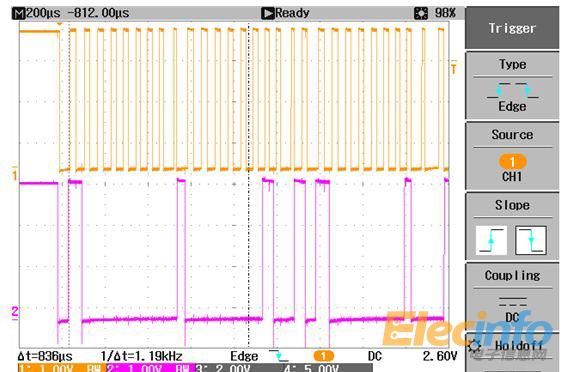This screenshot has height=372, width=566.
Task: Toggle channel 2 ground marker
Action: (15, 312)
